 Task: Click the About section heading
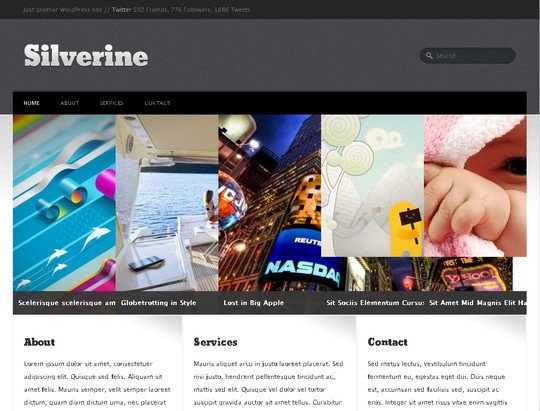point(39,342)
